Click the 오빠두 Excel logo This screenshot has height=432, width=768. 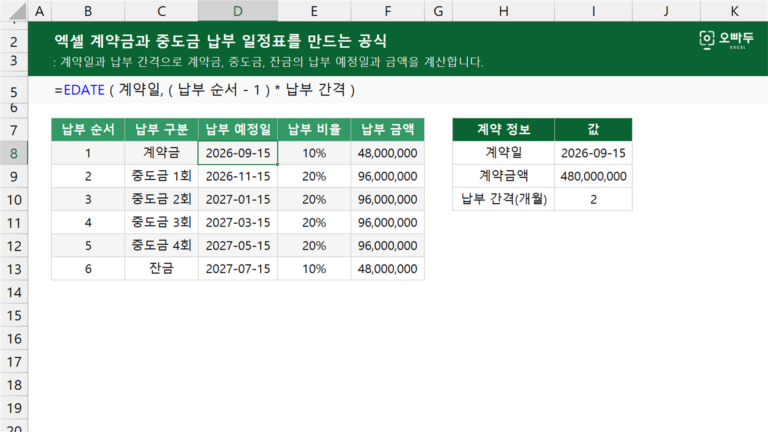726,40
